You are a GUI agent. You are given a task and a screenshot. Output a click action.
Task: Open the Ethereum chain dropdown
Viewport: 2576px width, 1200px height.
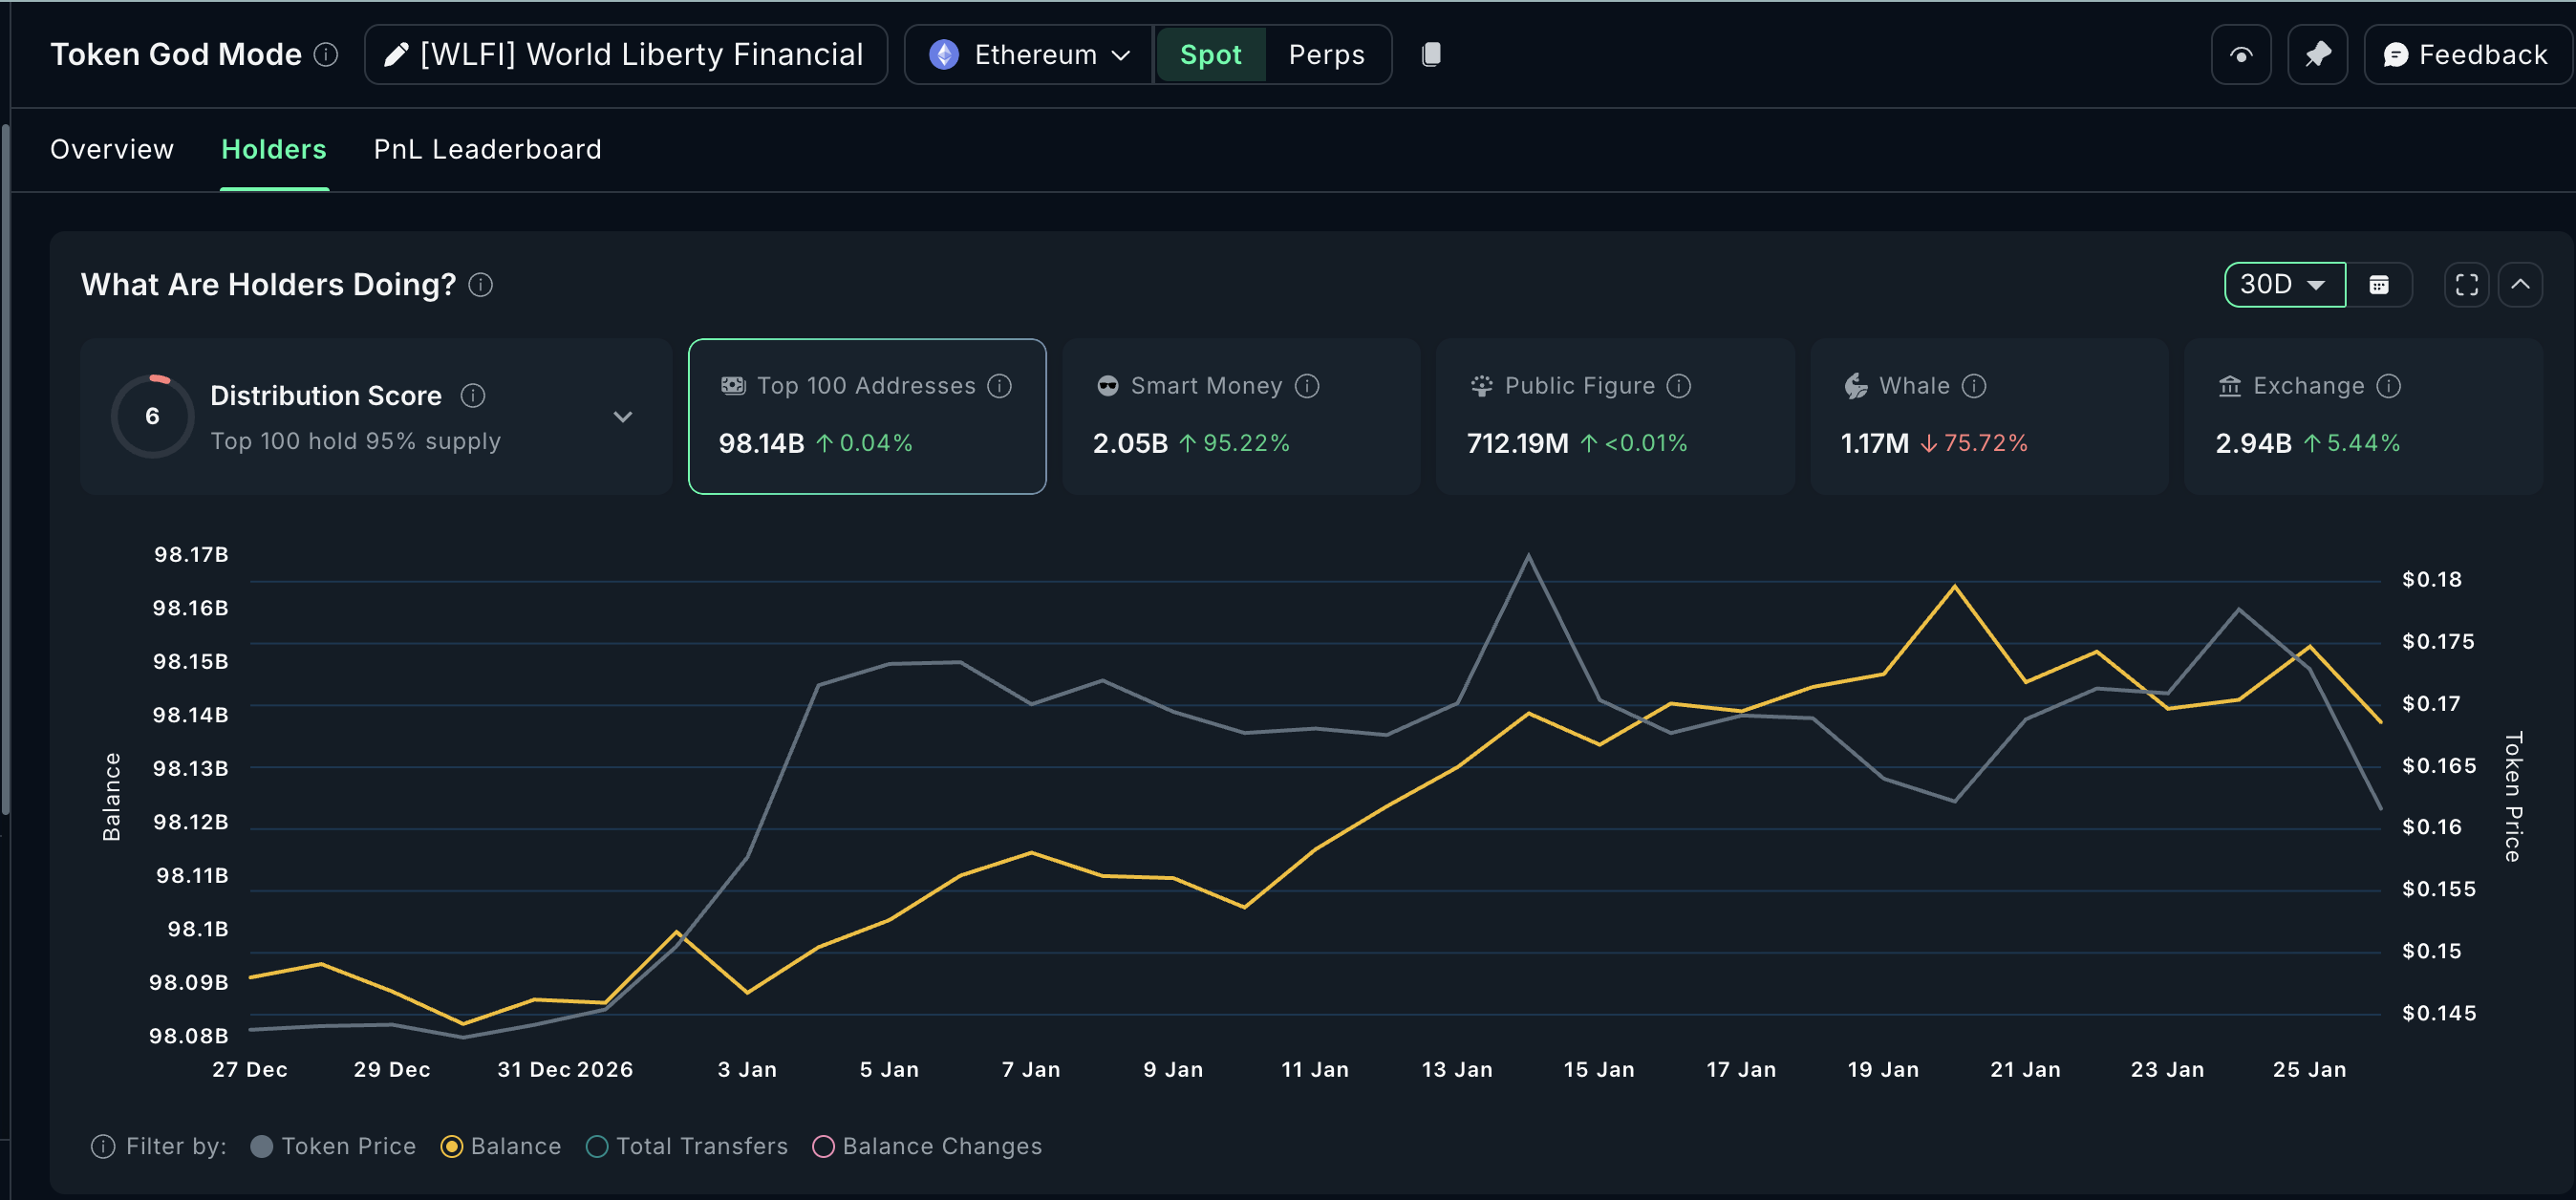coord(1029,54)
